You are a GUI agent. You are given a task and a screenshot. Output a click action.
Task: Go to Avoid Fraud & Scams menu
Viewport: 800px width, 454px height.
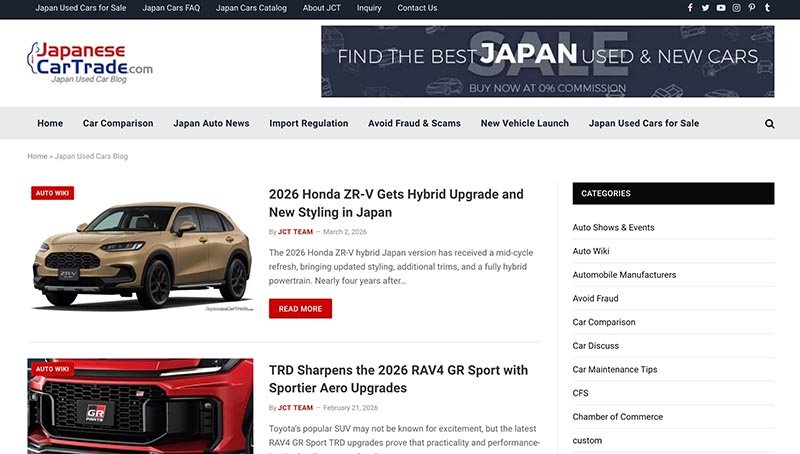[x=414, y=124]
